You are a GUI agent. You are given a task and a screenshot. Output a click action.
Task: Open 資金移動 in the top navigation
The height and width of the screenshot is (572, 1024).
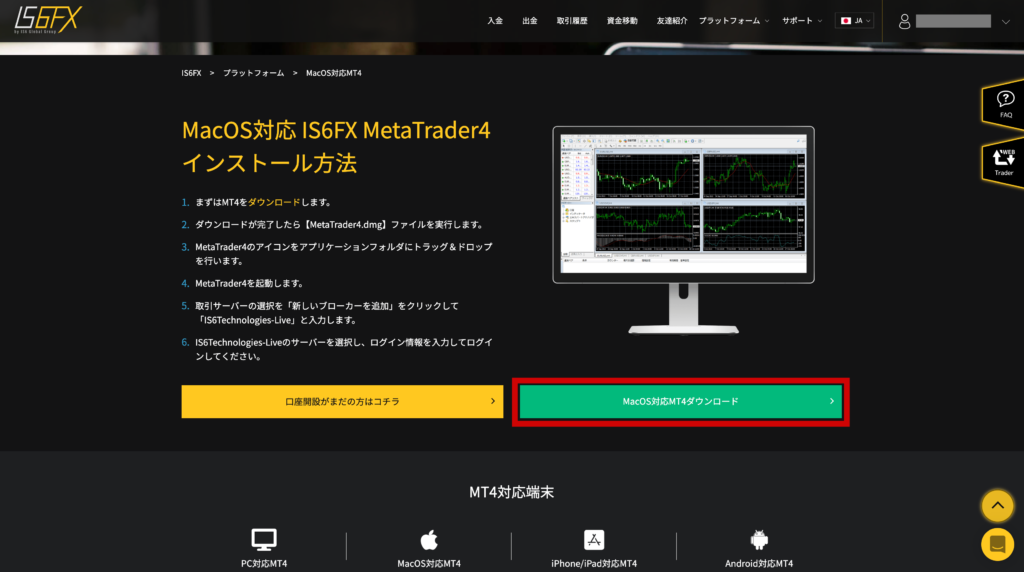(x=622, y=21)
